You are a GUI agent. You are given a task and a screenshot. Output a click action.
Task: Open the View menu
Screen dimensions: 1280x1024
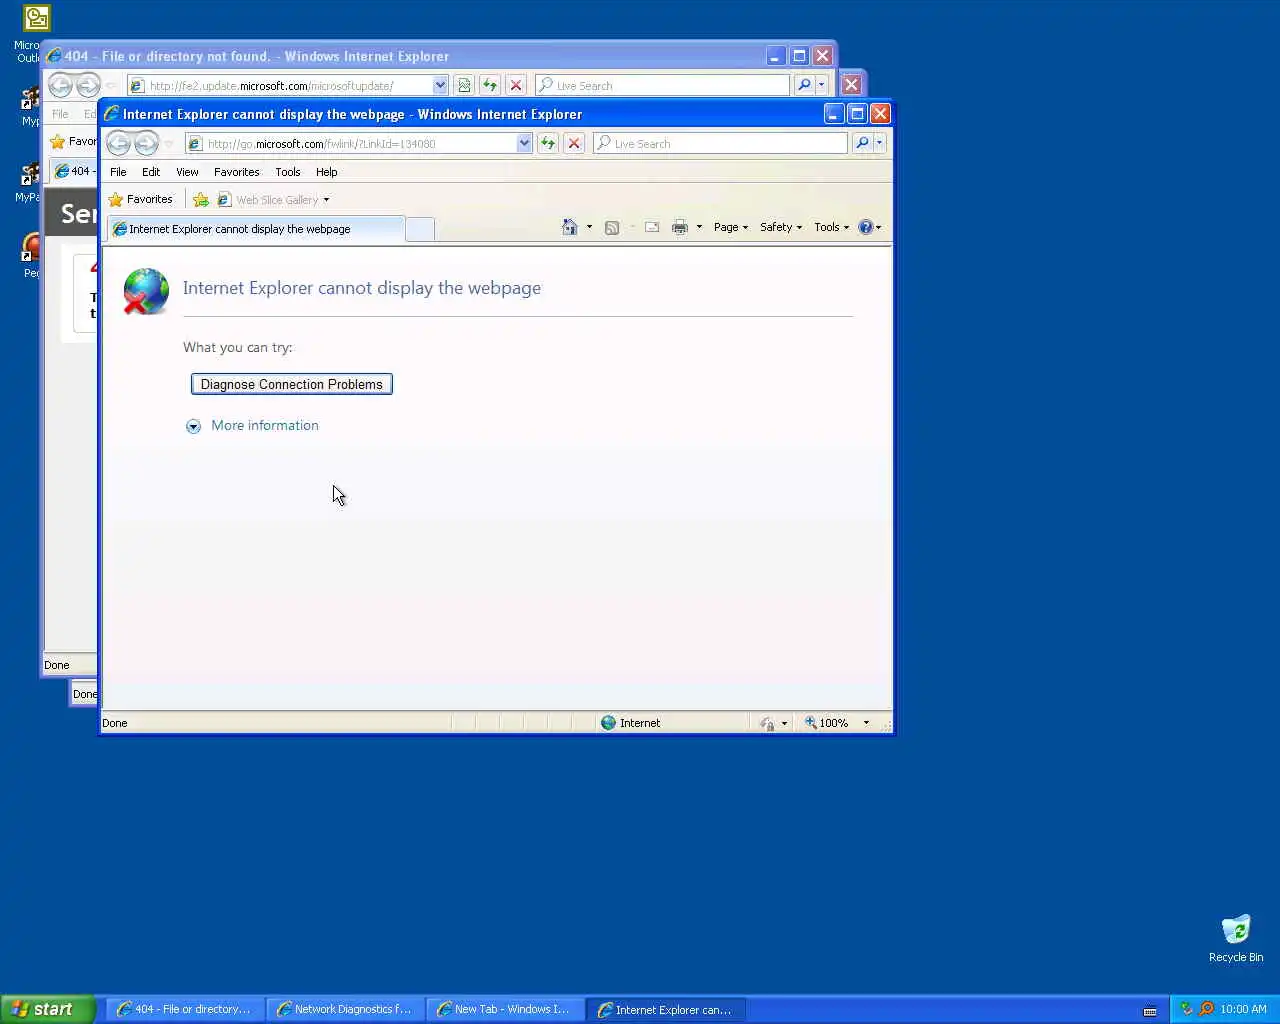pyautogui.click(x=187, y=172)
